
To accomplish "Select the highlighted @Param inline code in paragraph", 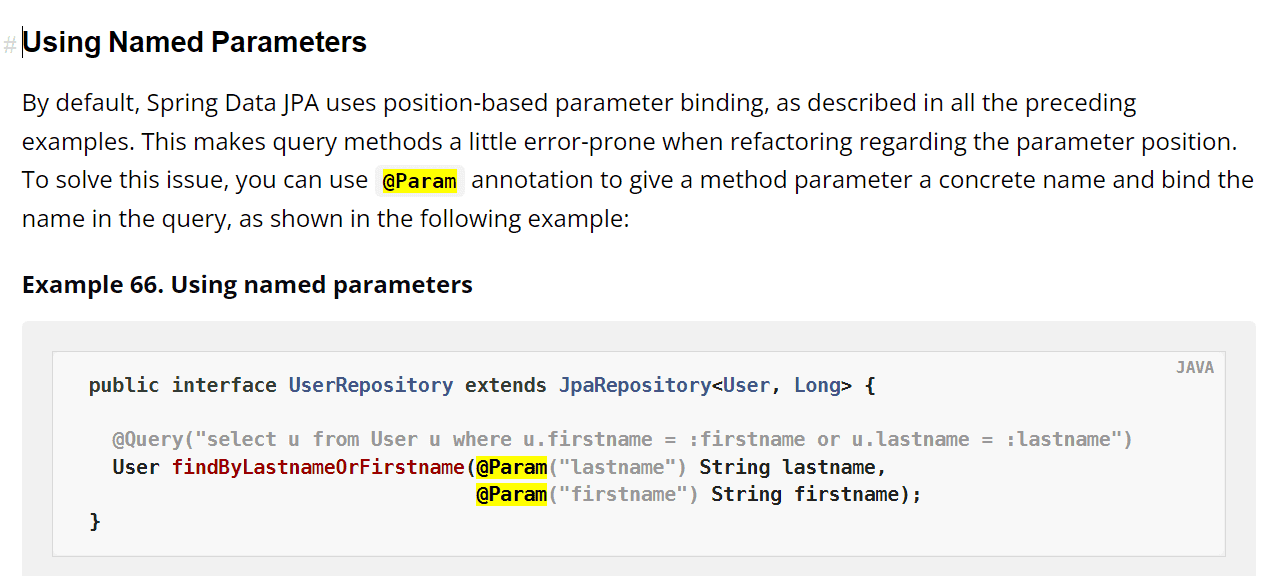I will [x=420, y=182].
